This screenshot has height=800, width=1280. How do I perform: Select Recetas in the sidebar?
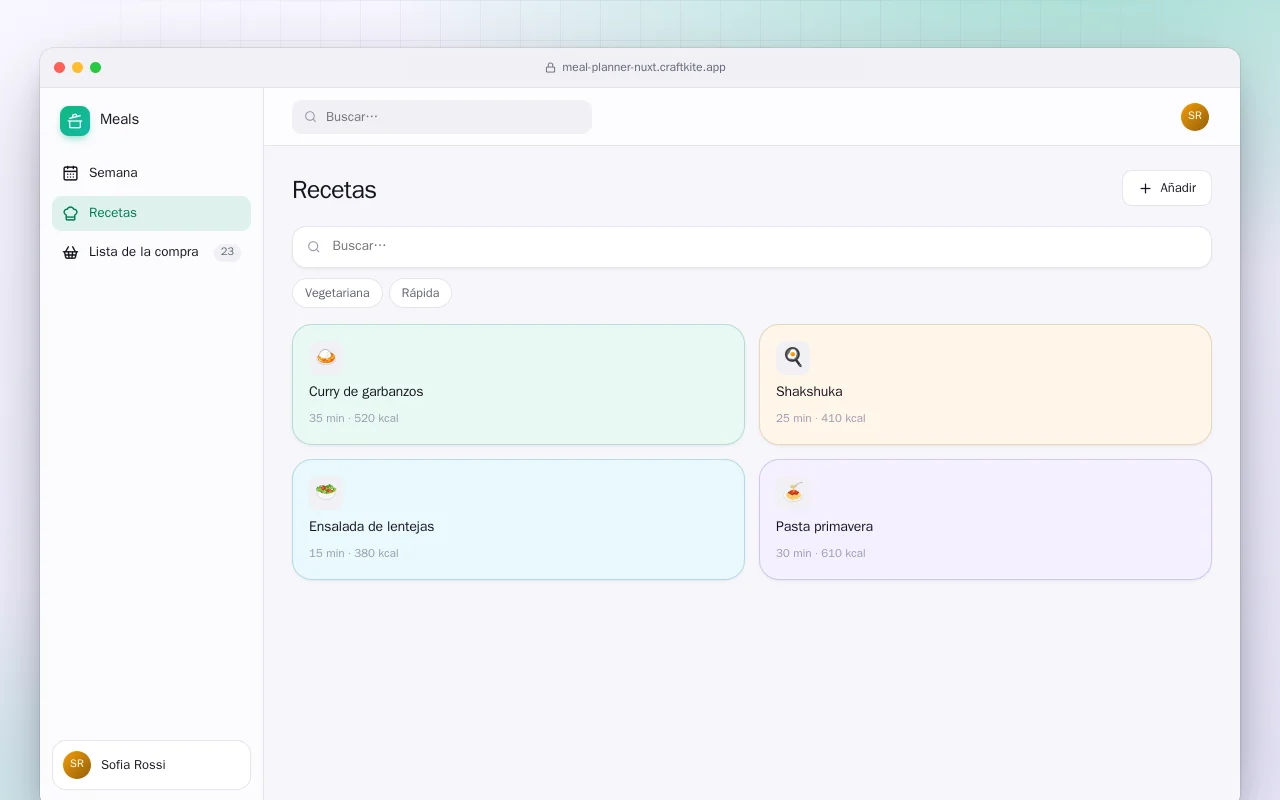click(x=151, y=213)
